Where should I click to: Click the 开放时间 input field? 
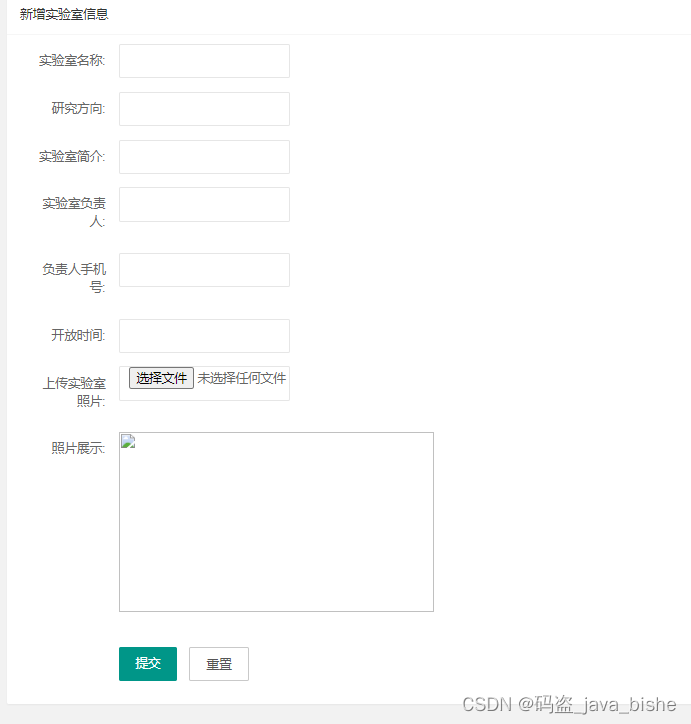204,336
